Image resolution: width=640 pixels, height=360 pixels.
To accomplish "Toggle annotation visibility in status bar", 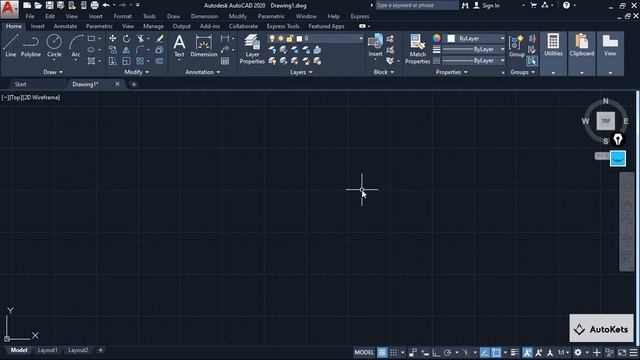I will coord(527,352).
